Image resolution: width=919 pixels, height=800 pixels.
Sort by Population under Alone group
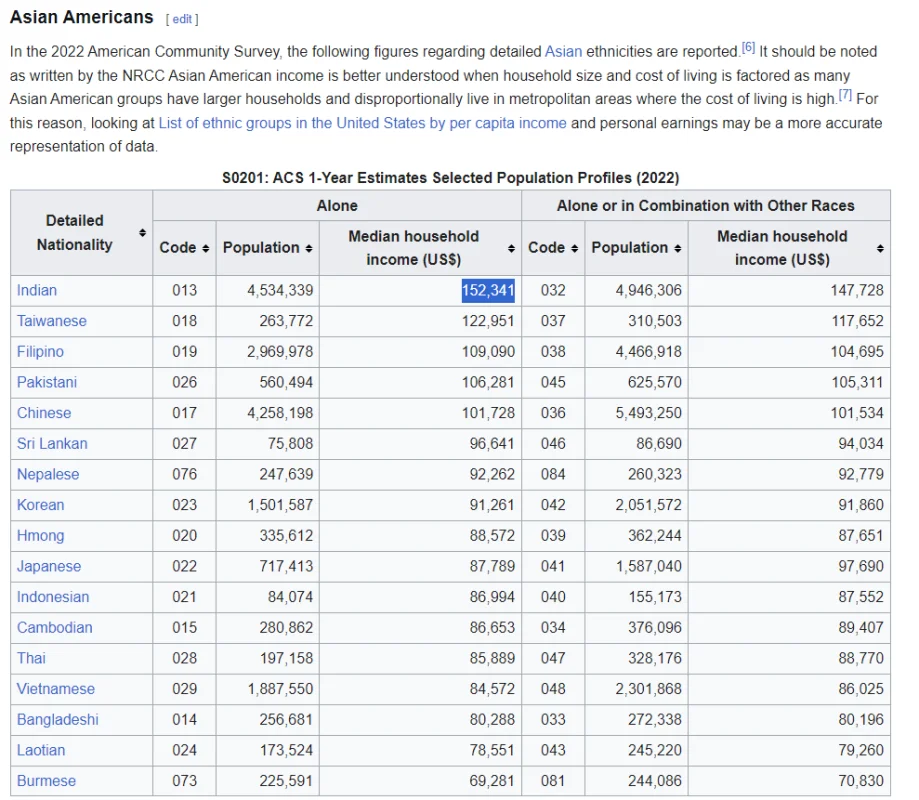[309, 248]
